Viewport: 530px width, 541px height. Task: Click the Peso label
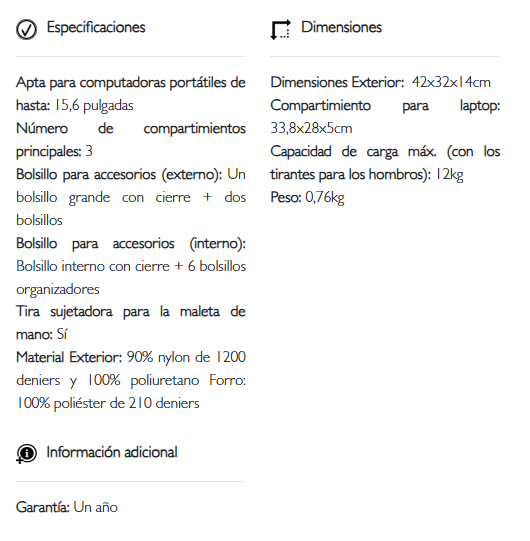point(286,197)
